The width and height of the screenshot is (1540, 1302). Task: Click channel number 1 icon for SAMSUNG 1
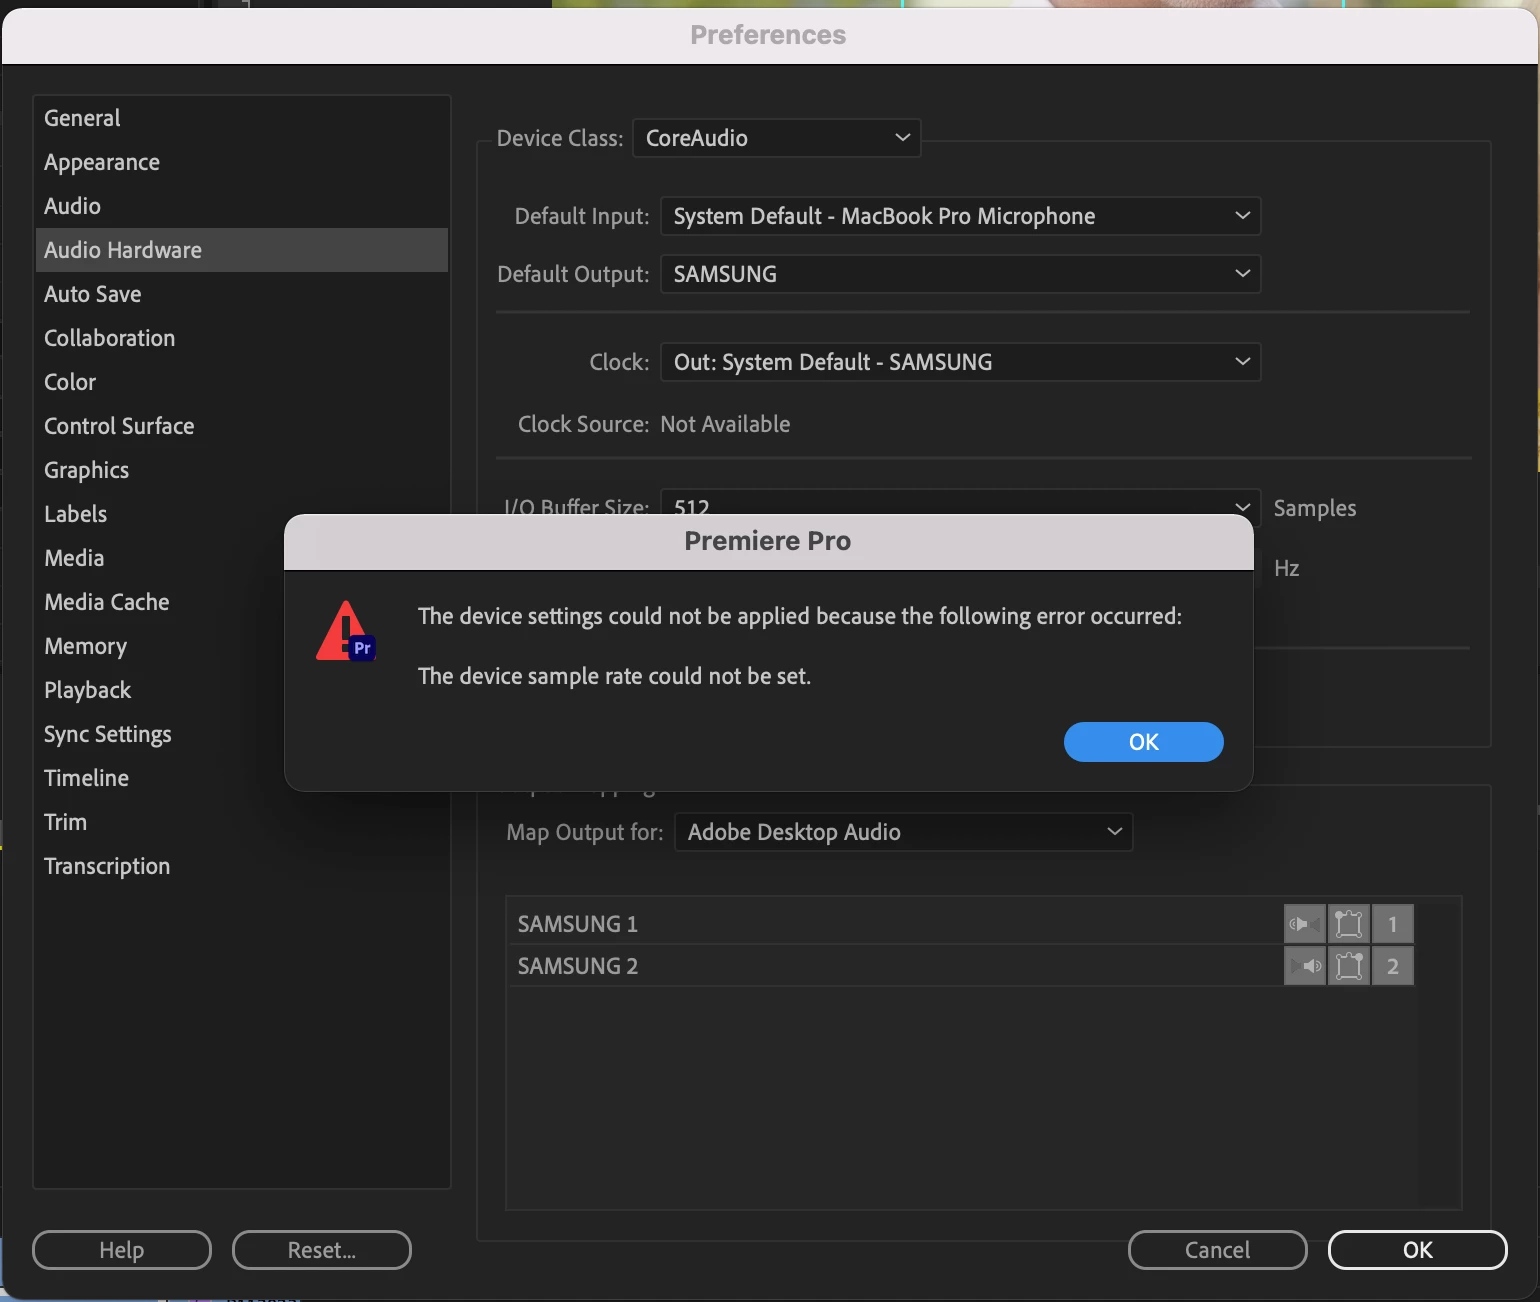coord(1393,924)
